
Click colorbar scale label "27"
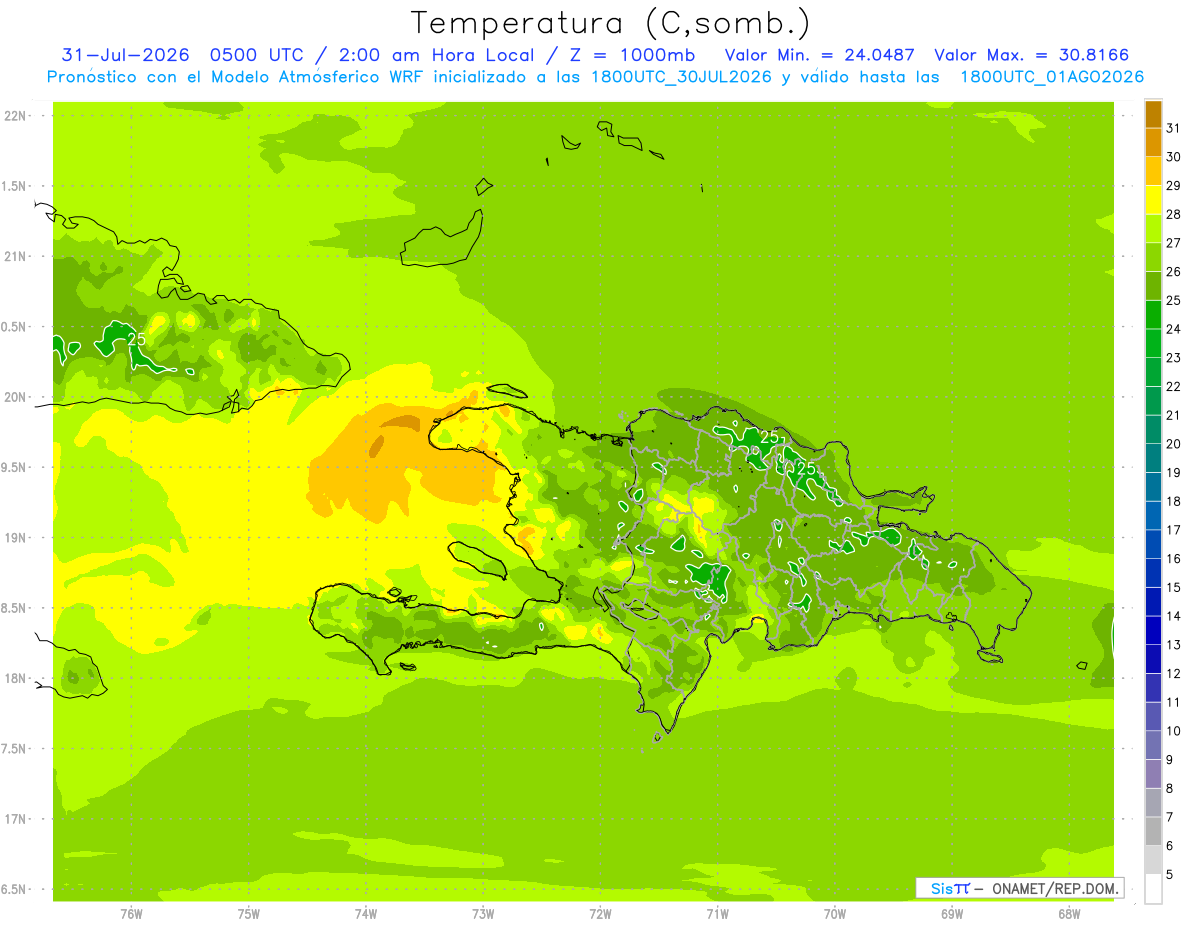(1173, 243)
